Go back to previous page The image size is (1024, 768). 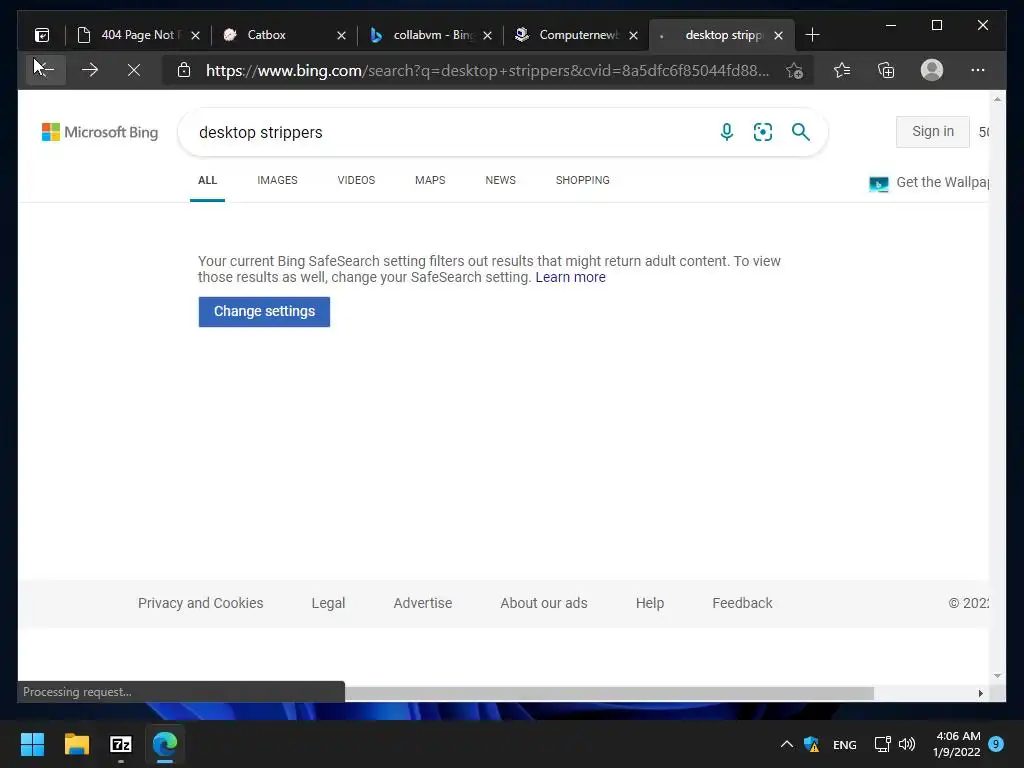(x=46, y=70)
